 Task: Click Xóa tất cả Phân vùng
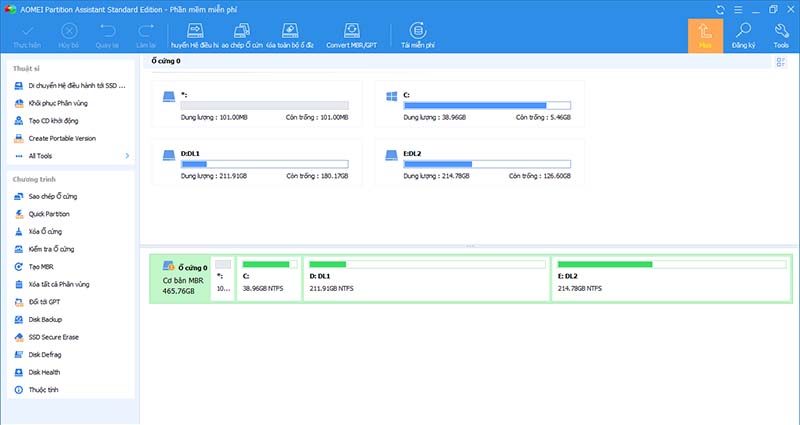tap(52, 284)
